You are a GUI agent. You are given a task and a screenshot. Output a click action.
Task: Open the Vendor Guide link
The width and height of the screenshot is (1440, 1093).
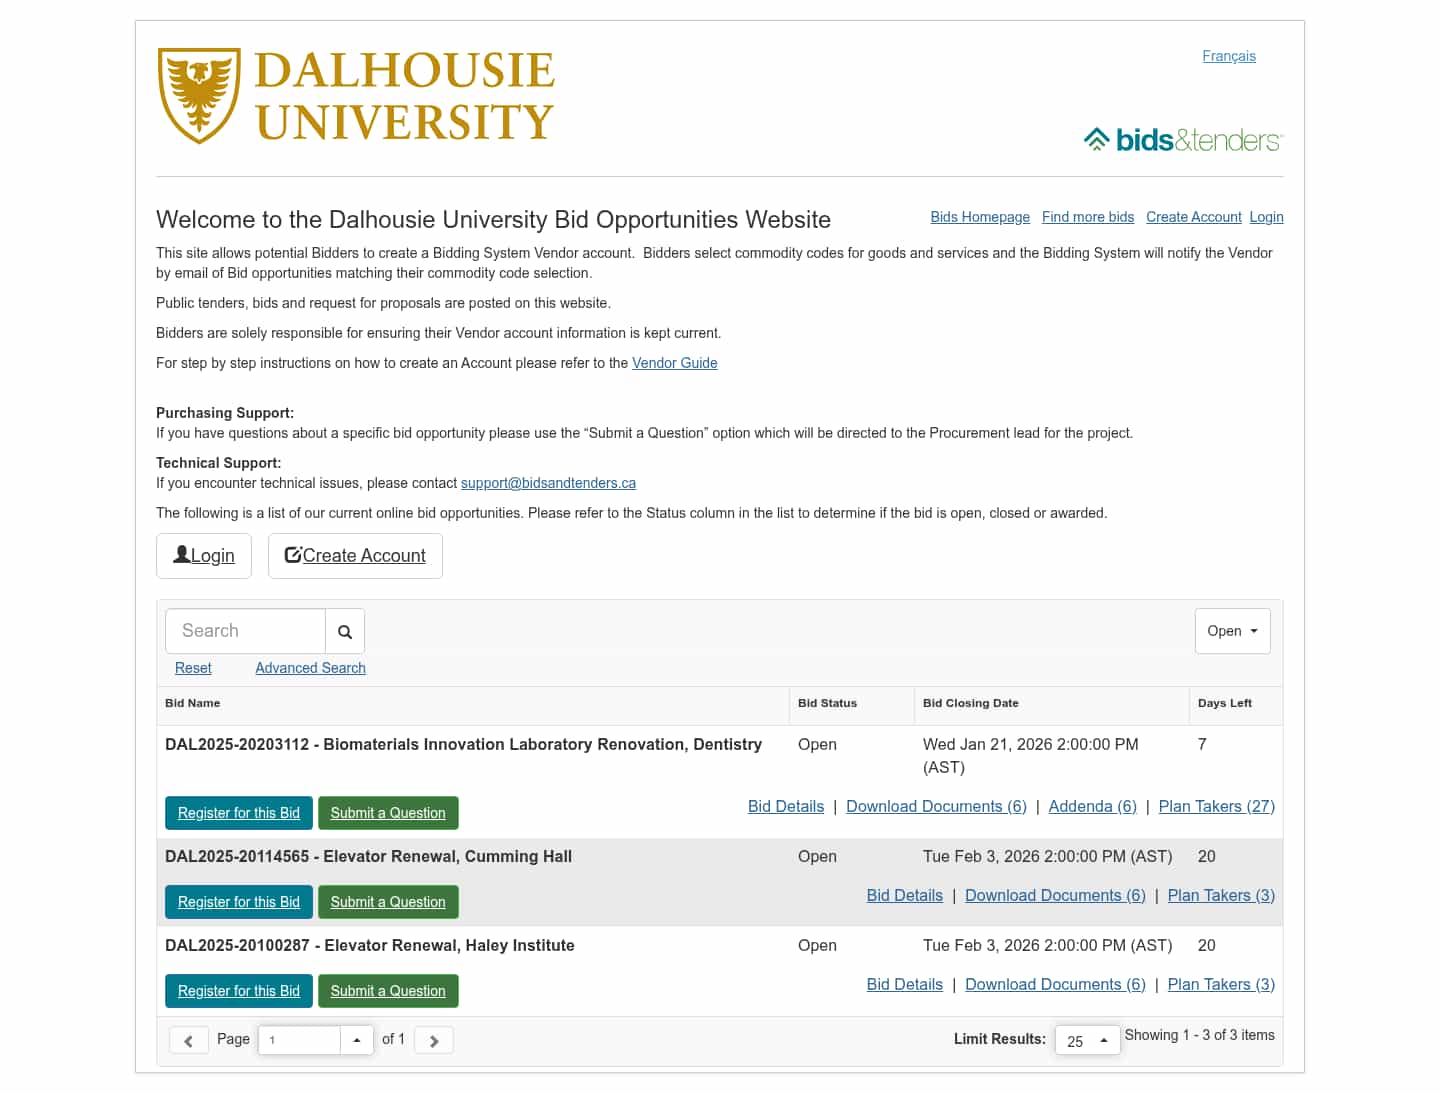pos(674,363)
